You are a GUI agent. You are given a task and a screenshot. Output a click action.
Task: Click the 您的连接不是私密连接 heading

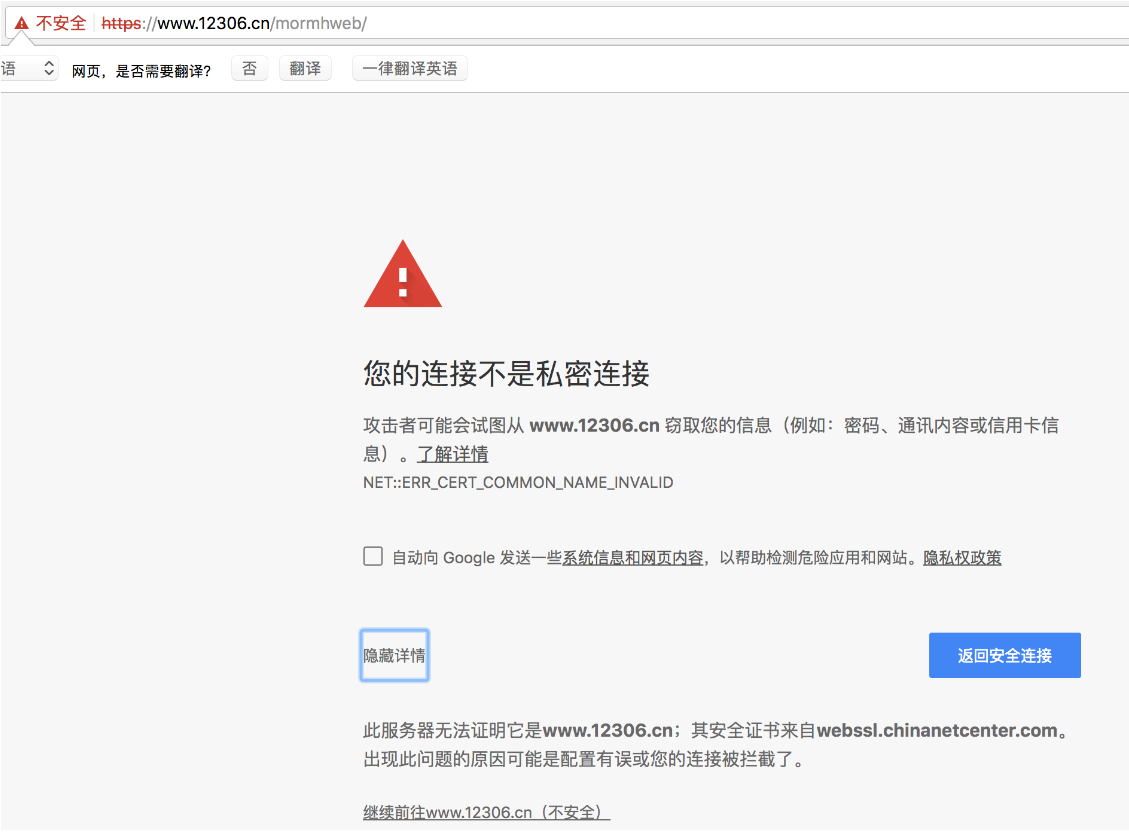click(506, 374)
